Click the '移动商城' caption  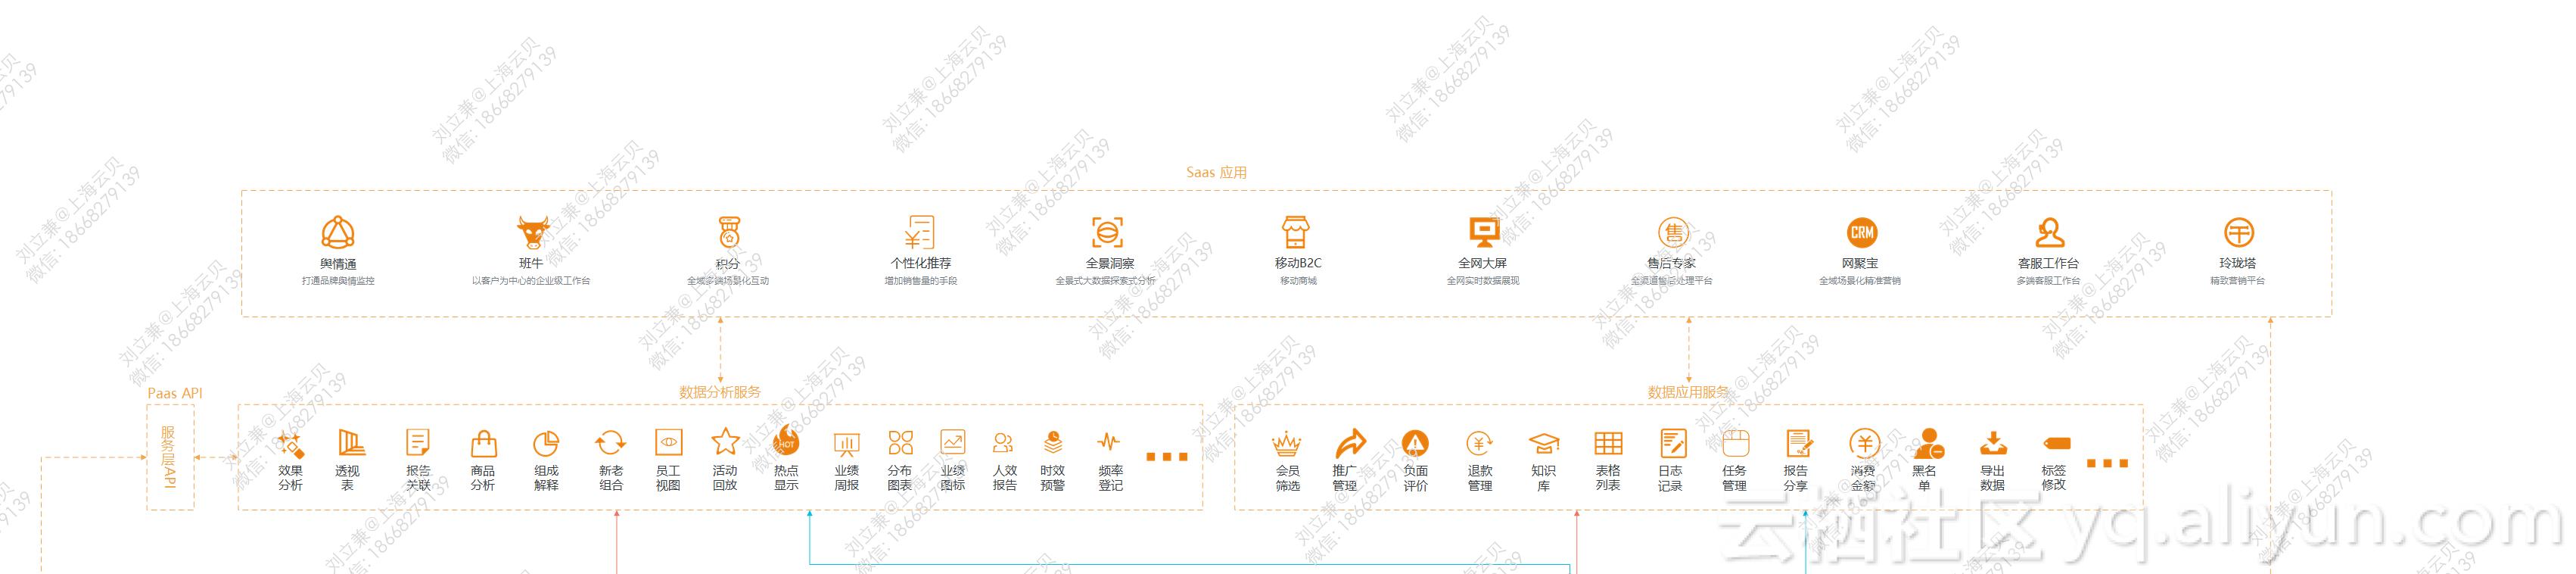tap(1298, 281)
